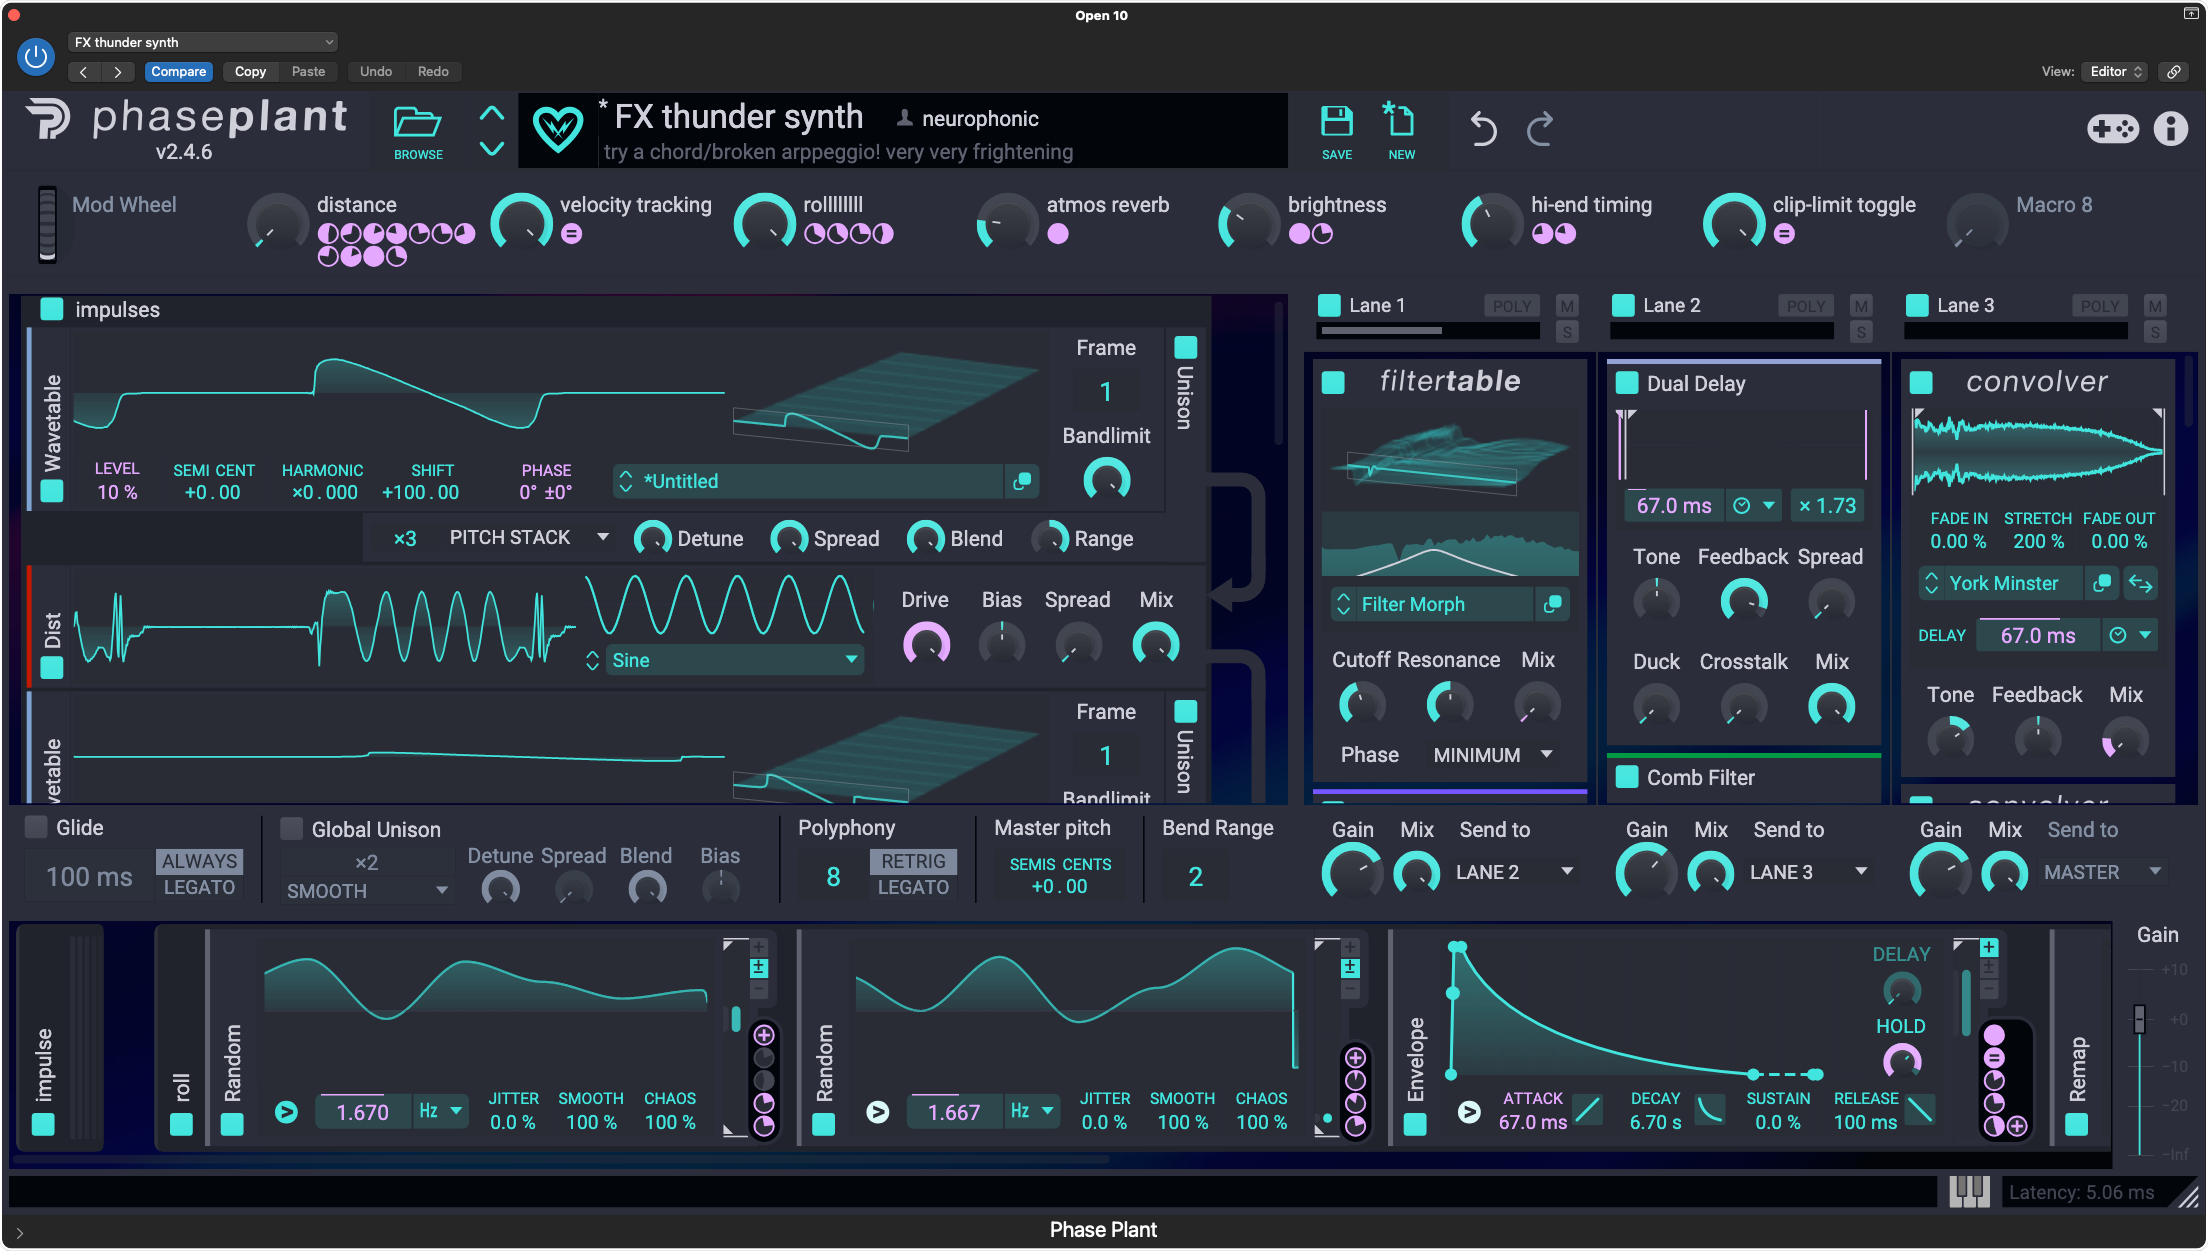2208x1251 pixels.
Task: Click Phase Plant's curved redo arrow icon
Action: point(1540,129)
